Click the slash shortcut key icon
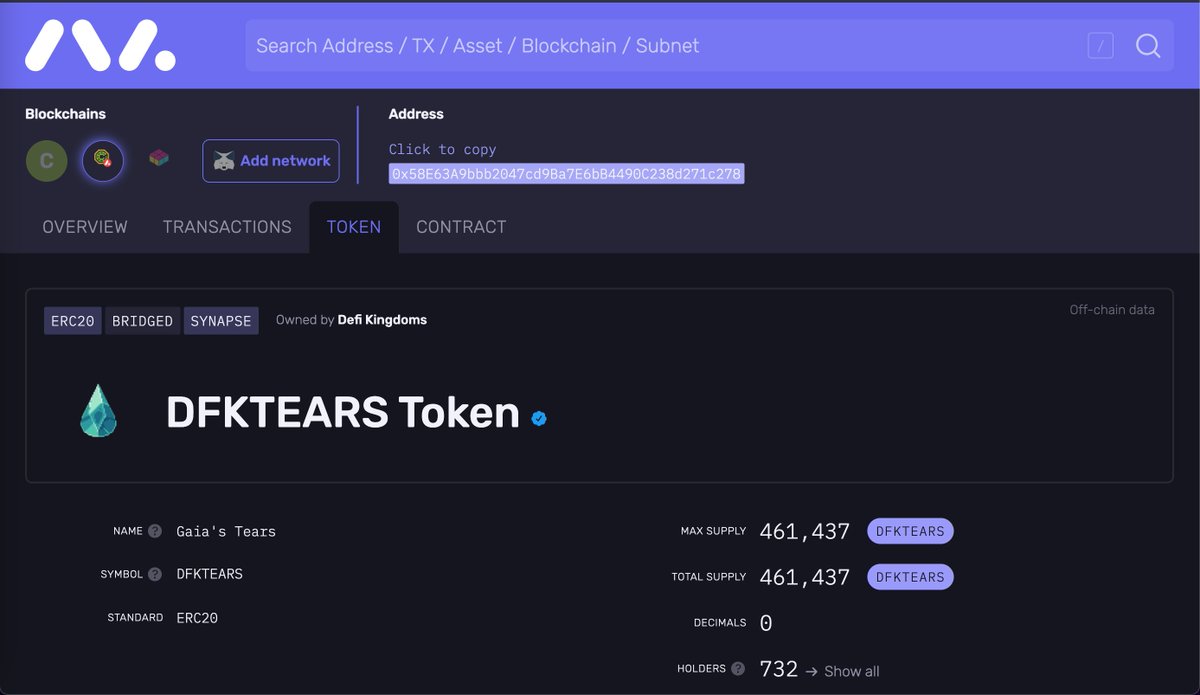This screenshot has width=1200, height=695. coord(1100,45)
